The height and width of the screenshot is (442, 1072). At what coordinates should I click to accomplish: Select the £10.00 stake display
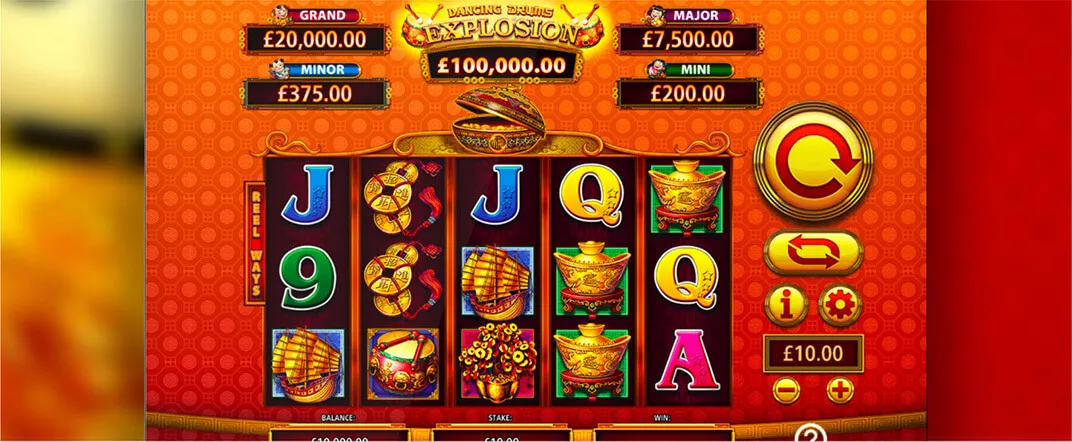[813, 354]
